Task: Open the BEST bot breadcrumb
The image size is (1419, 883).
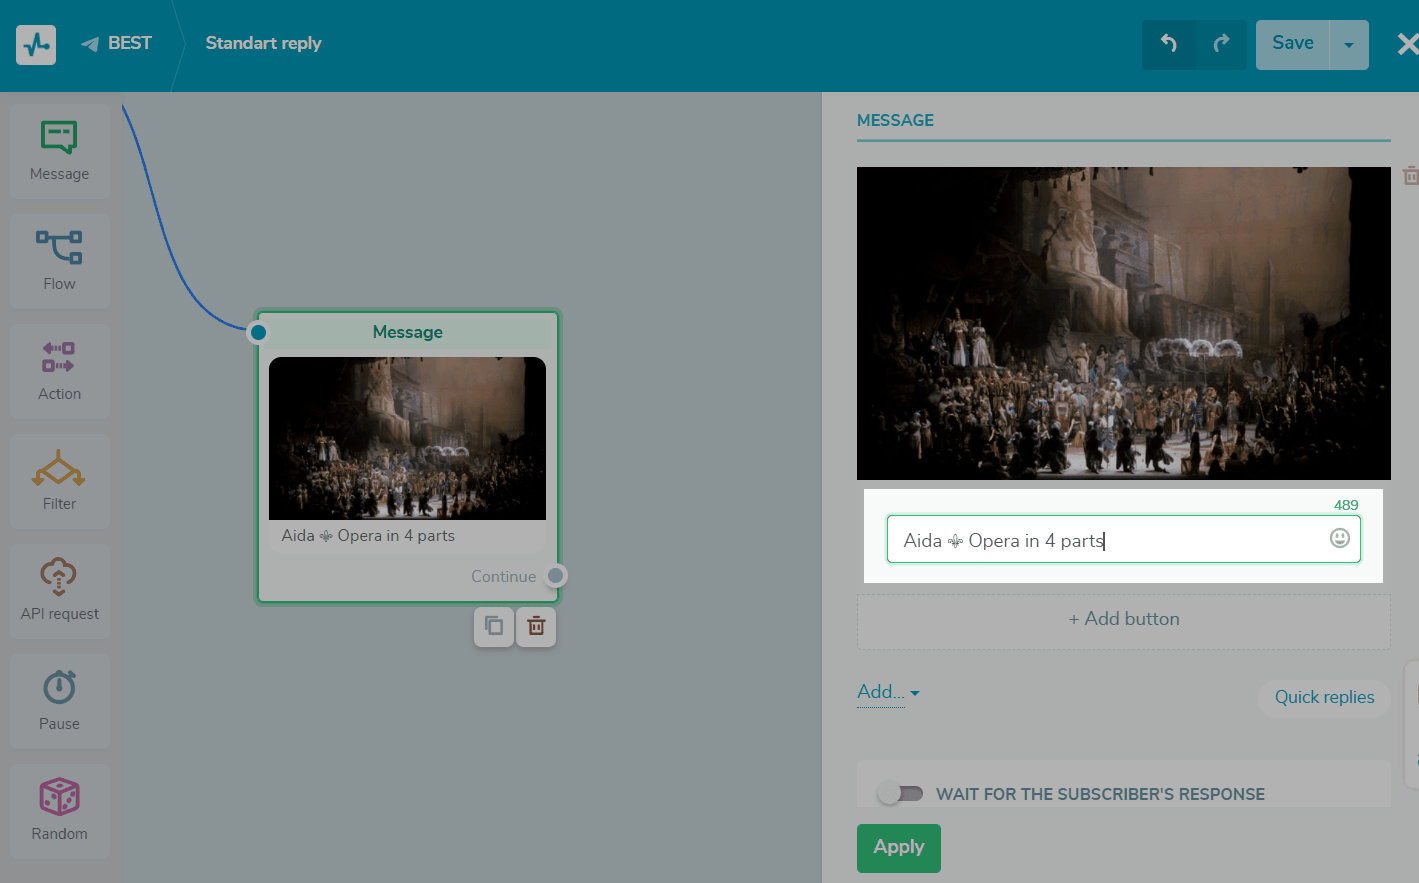Action: click(116, 43)
